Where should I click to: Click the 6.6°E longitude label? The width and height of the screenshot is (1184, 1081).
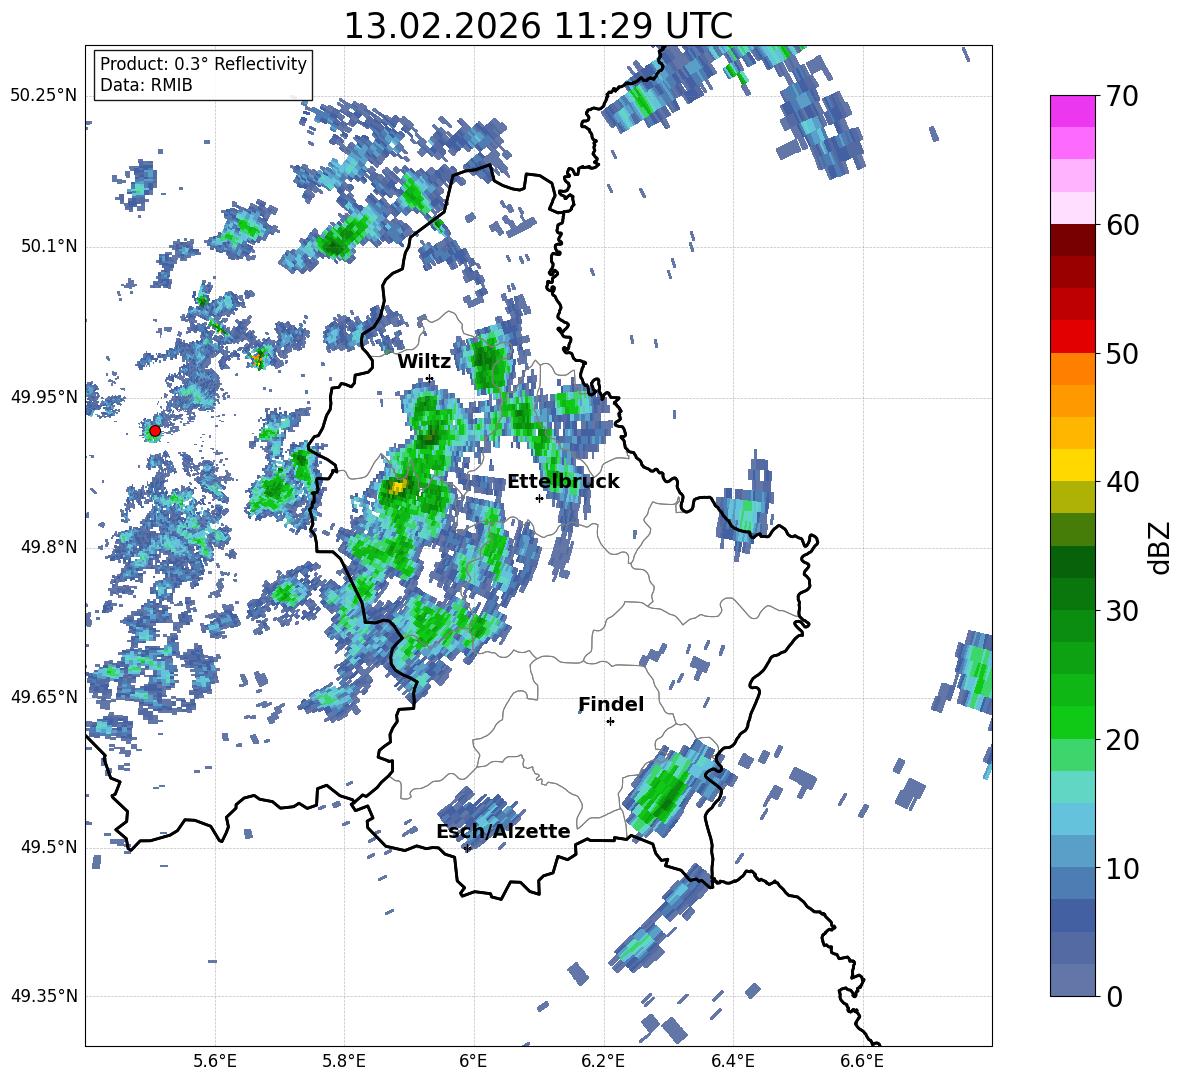(862, 1061)
